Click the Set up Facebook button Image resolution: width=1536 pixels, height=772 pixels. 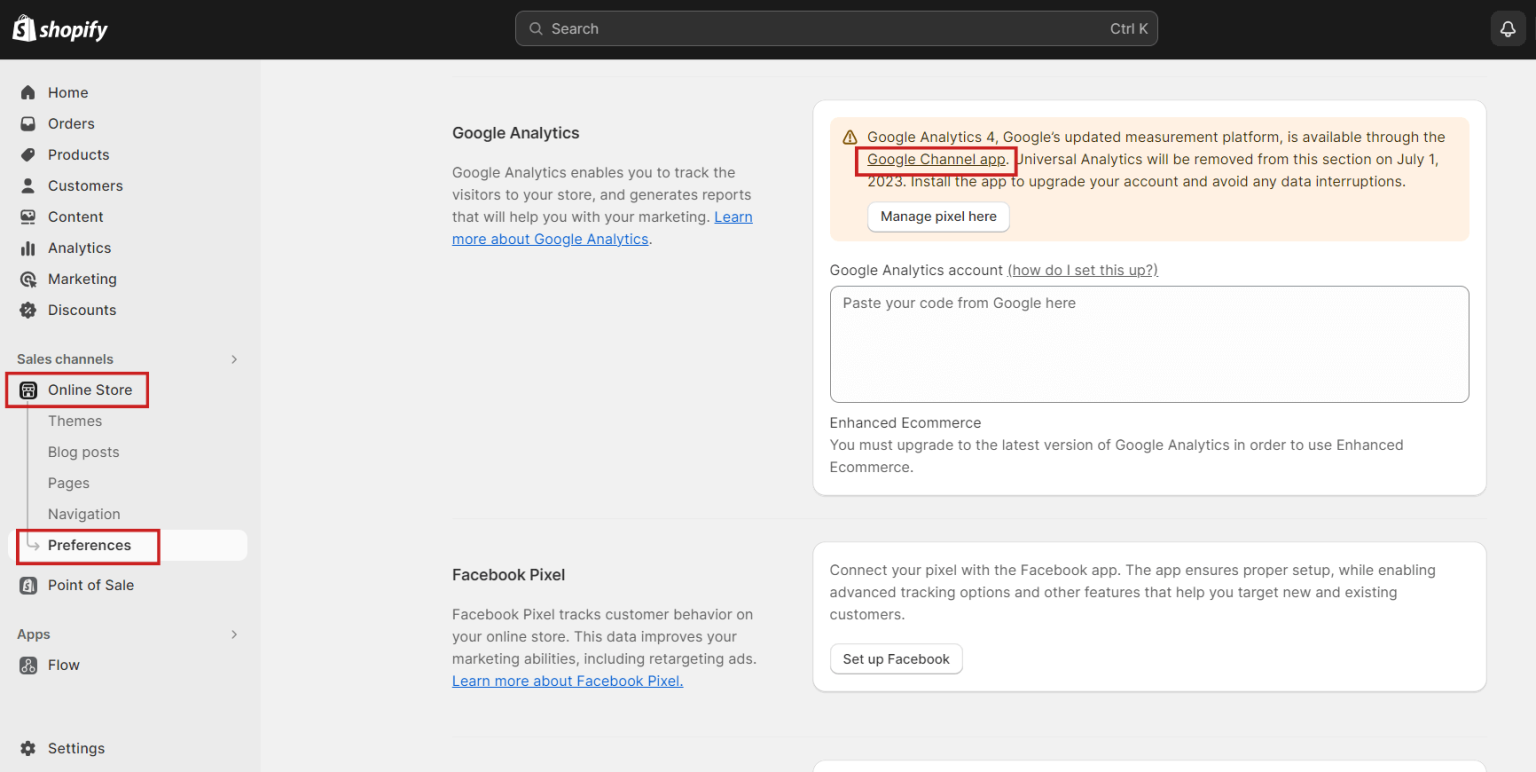895,658
